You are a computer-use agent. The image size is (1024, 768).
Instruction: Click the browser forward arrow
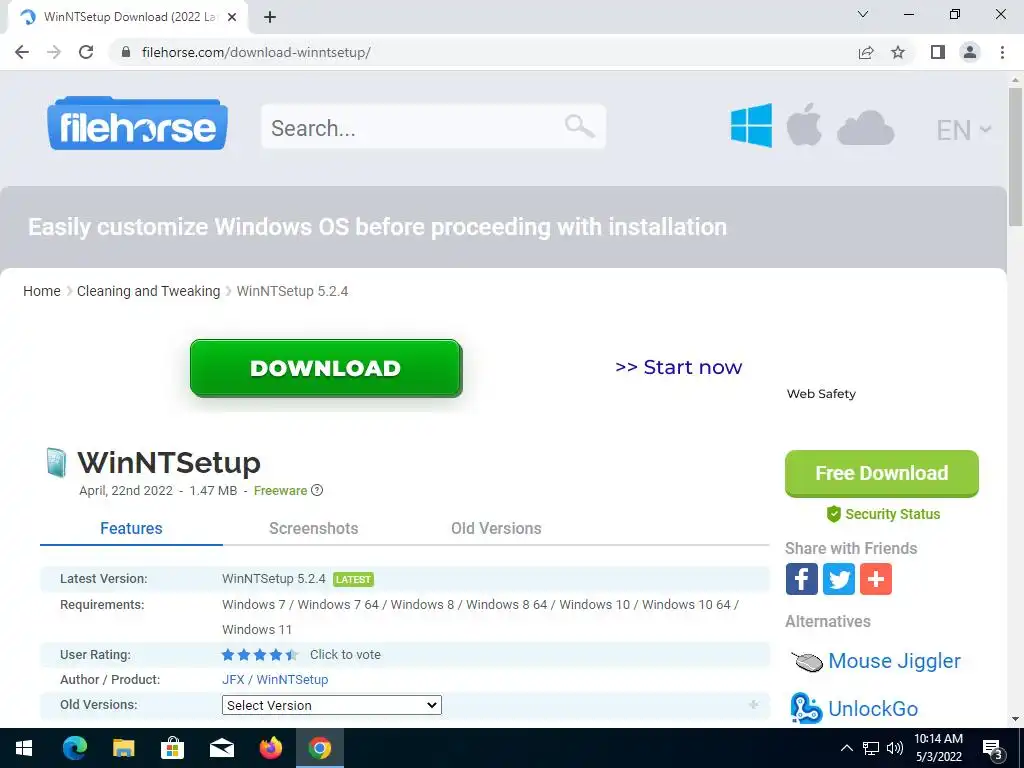[54, 52]
